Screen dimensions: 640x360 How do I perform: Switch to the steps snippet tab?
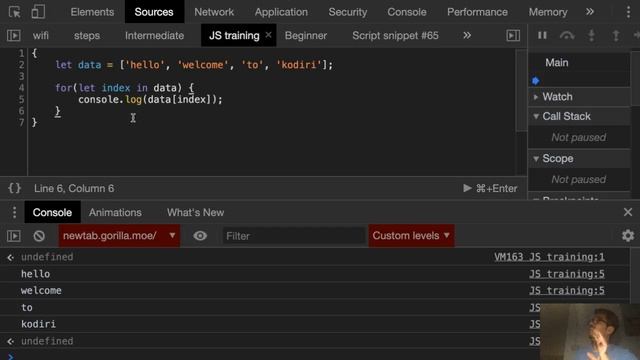tap(87, 36)
